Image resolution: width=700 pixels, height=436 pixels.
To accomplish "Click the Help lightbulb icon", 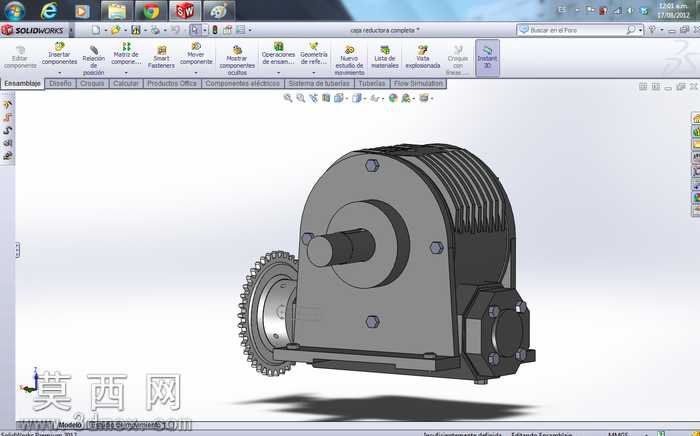I will (x=652, y=30).
